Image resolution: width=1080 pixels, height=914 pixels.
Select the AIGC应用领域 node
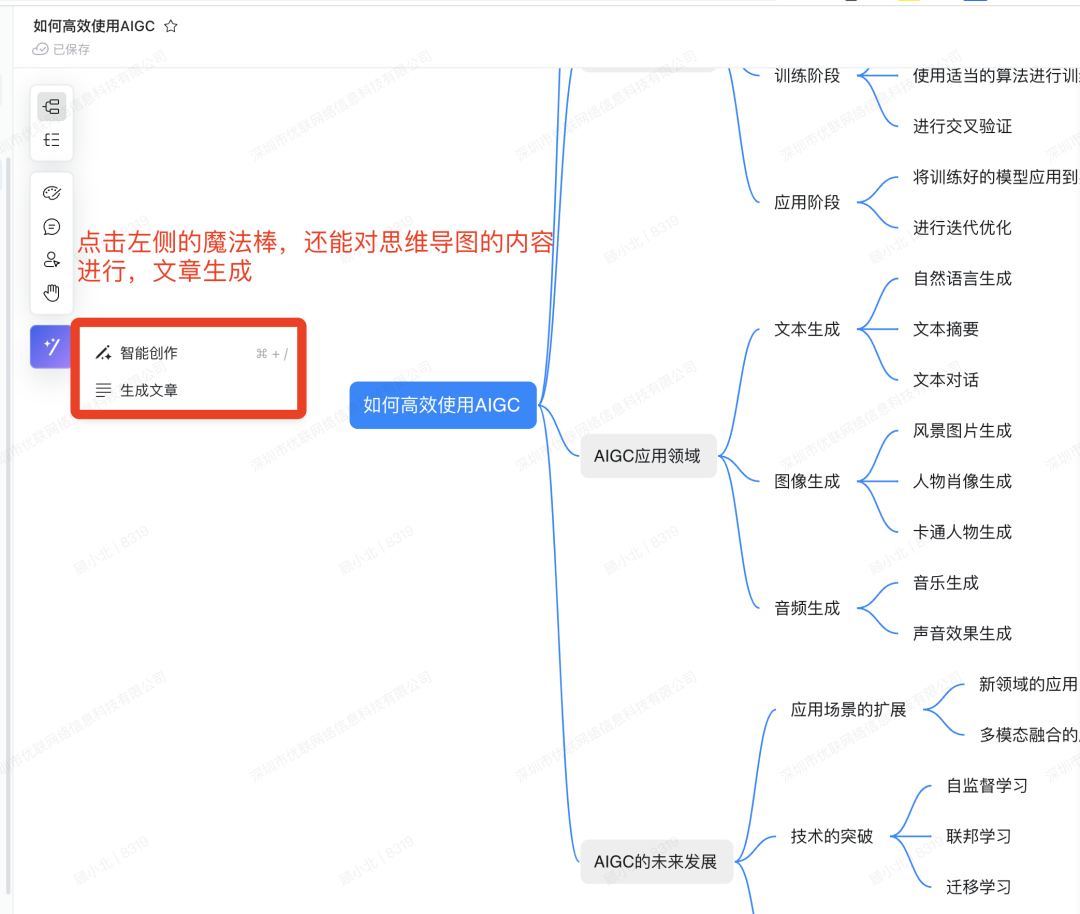tap(648, 456)
